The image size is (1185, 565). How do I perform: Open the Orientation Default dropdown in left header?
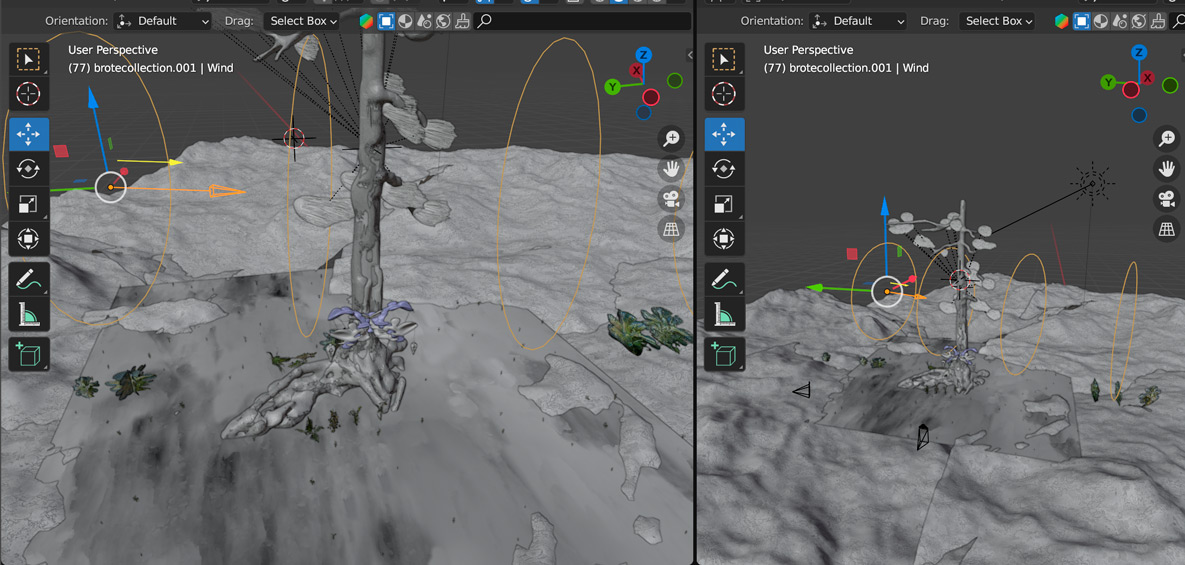[163, 21]
